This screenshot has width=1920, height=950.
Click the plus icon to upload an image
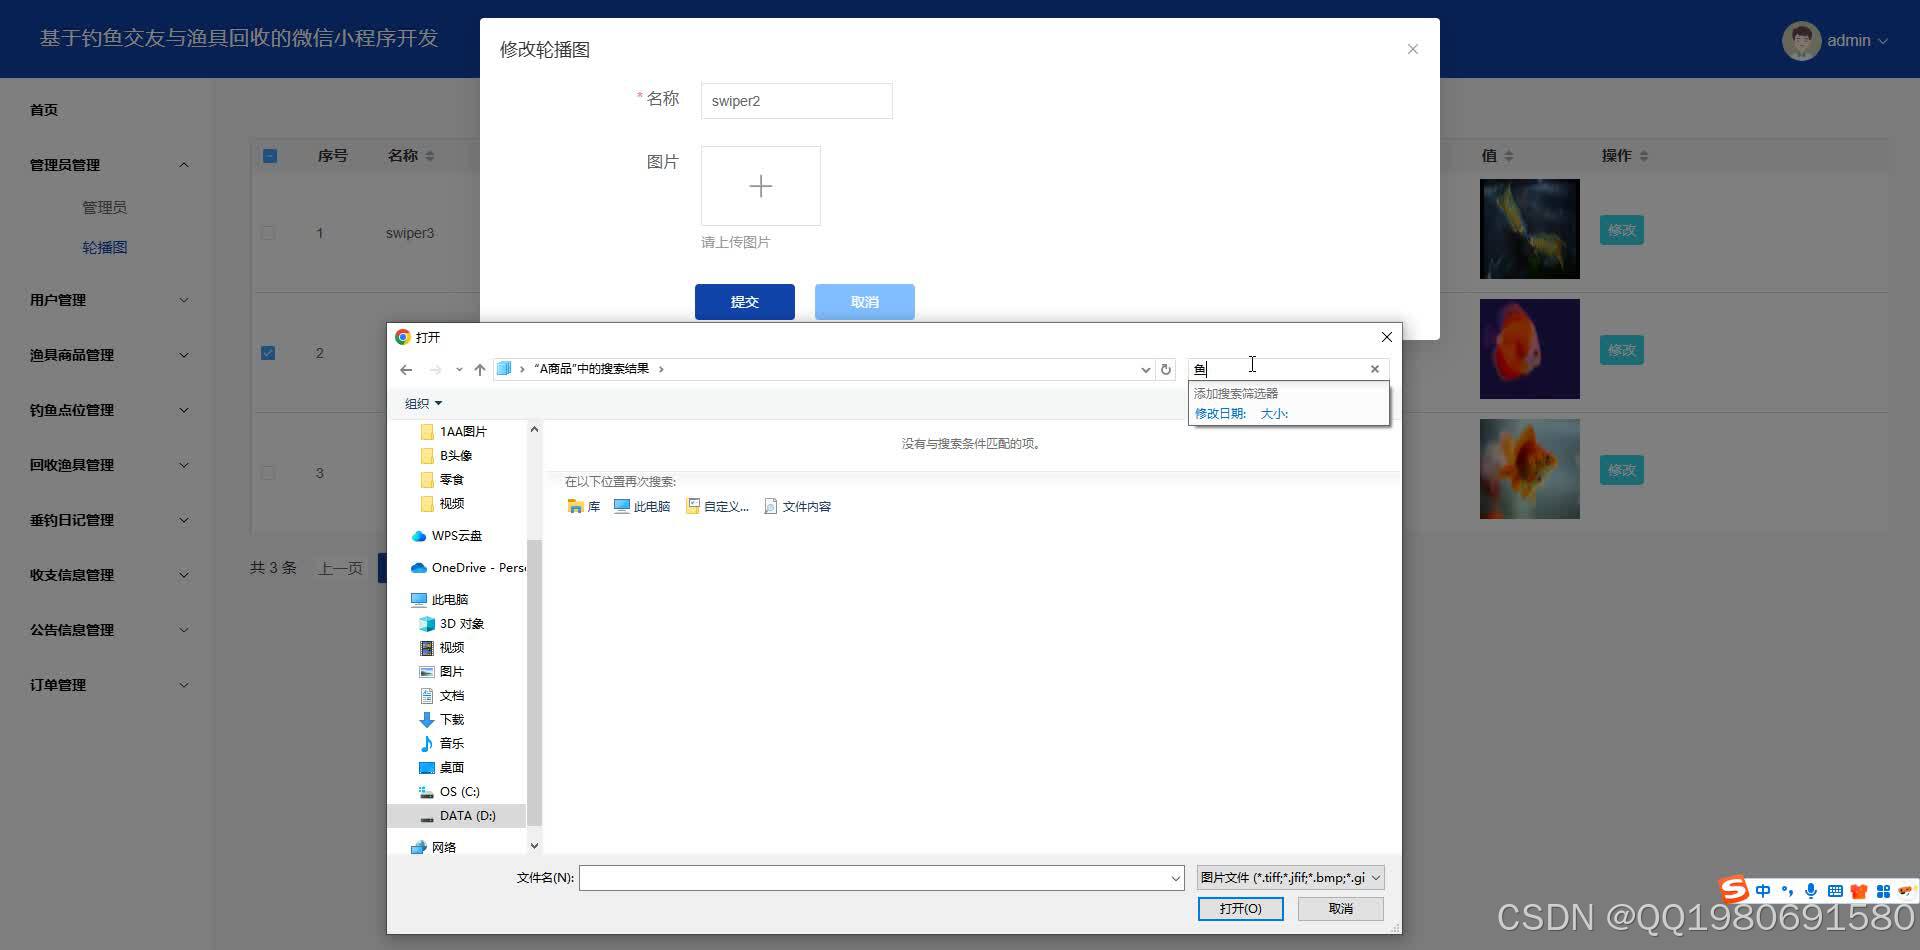tap(760, 186)
